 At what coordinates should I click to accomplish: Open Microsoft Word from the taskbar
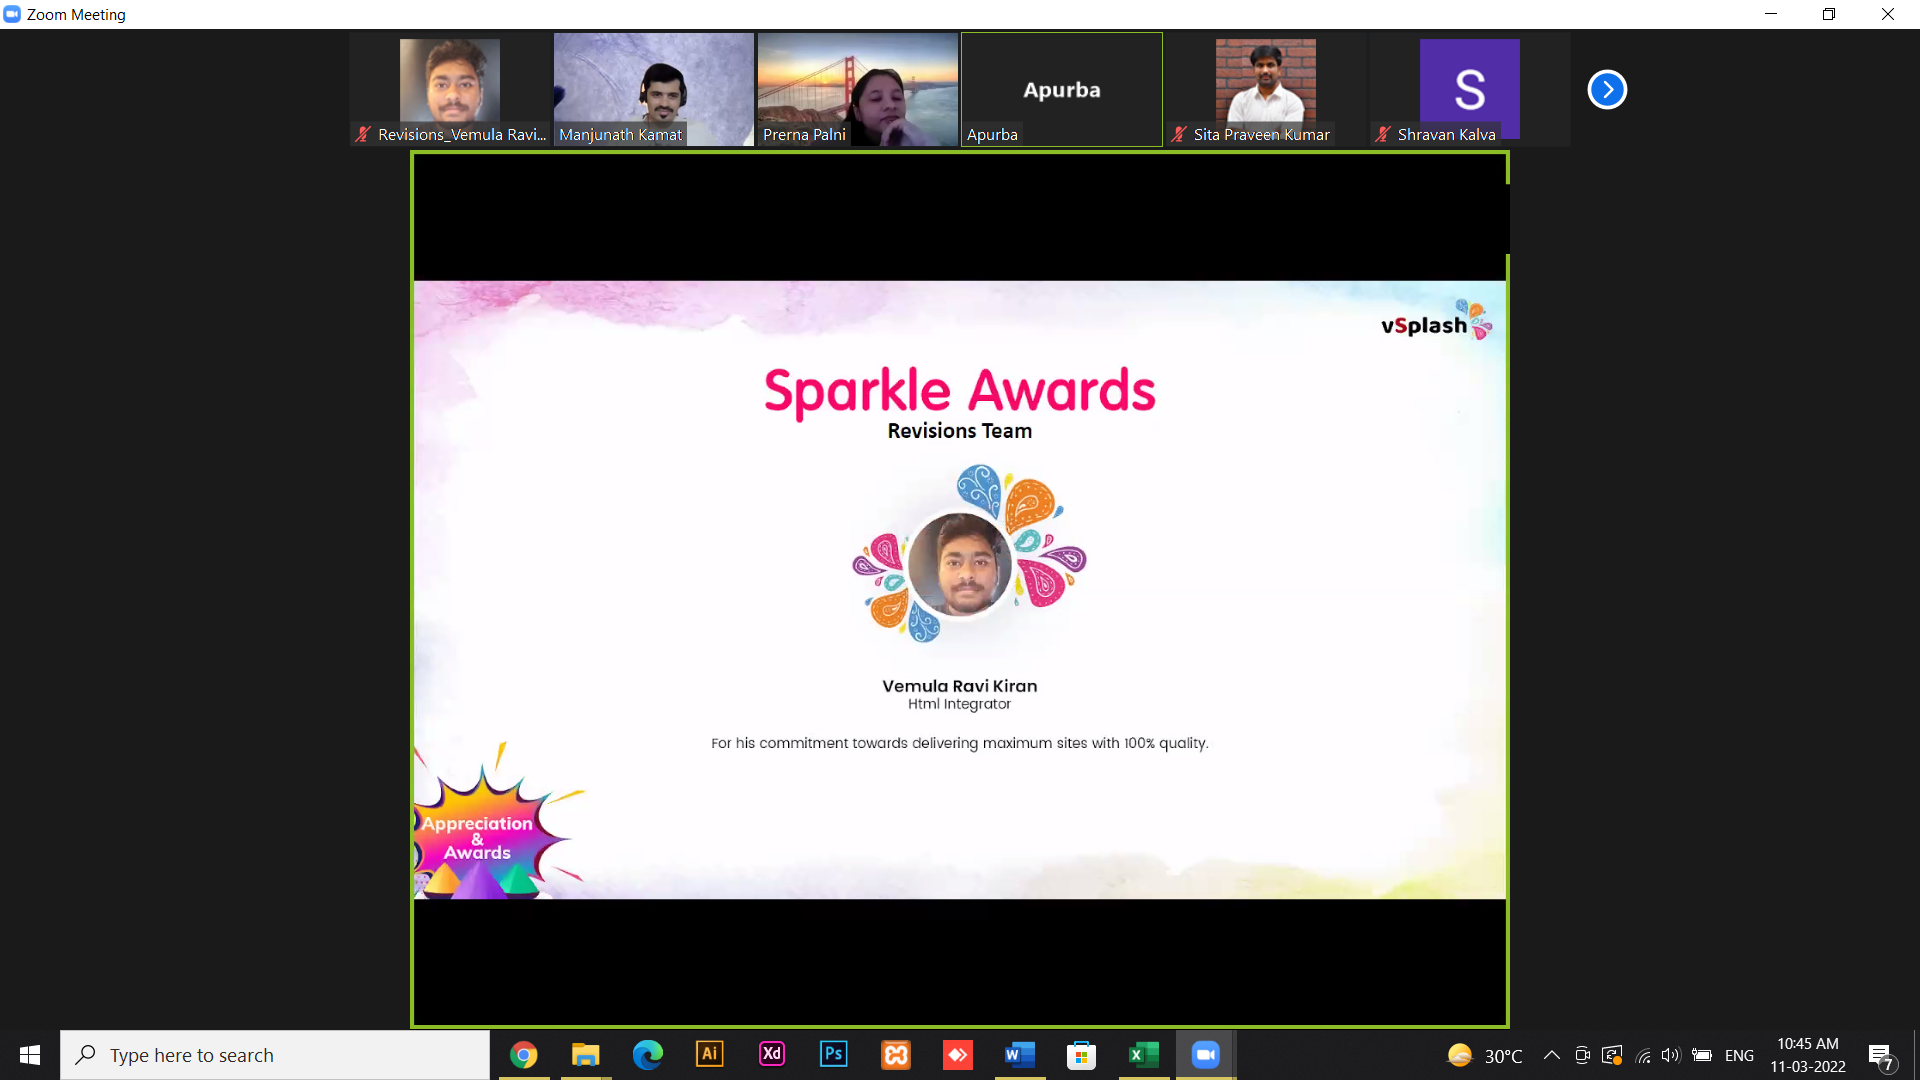pos(1019,1054)
